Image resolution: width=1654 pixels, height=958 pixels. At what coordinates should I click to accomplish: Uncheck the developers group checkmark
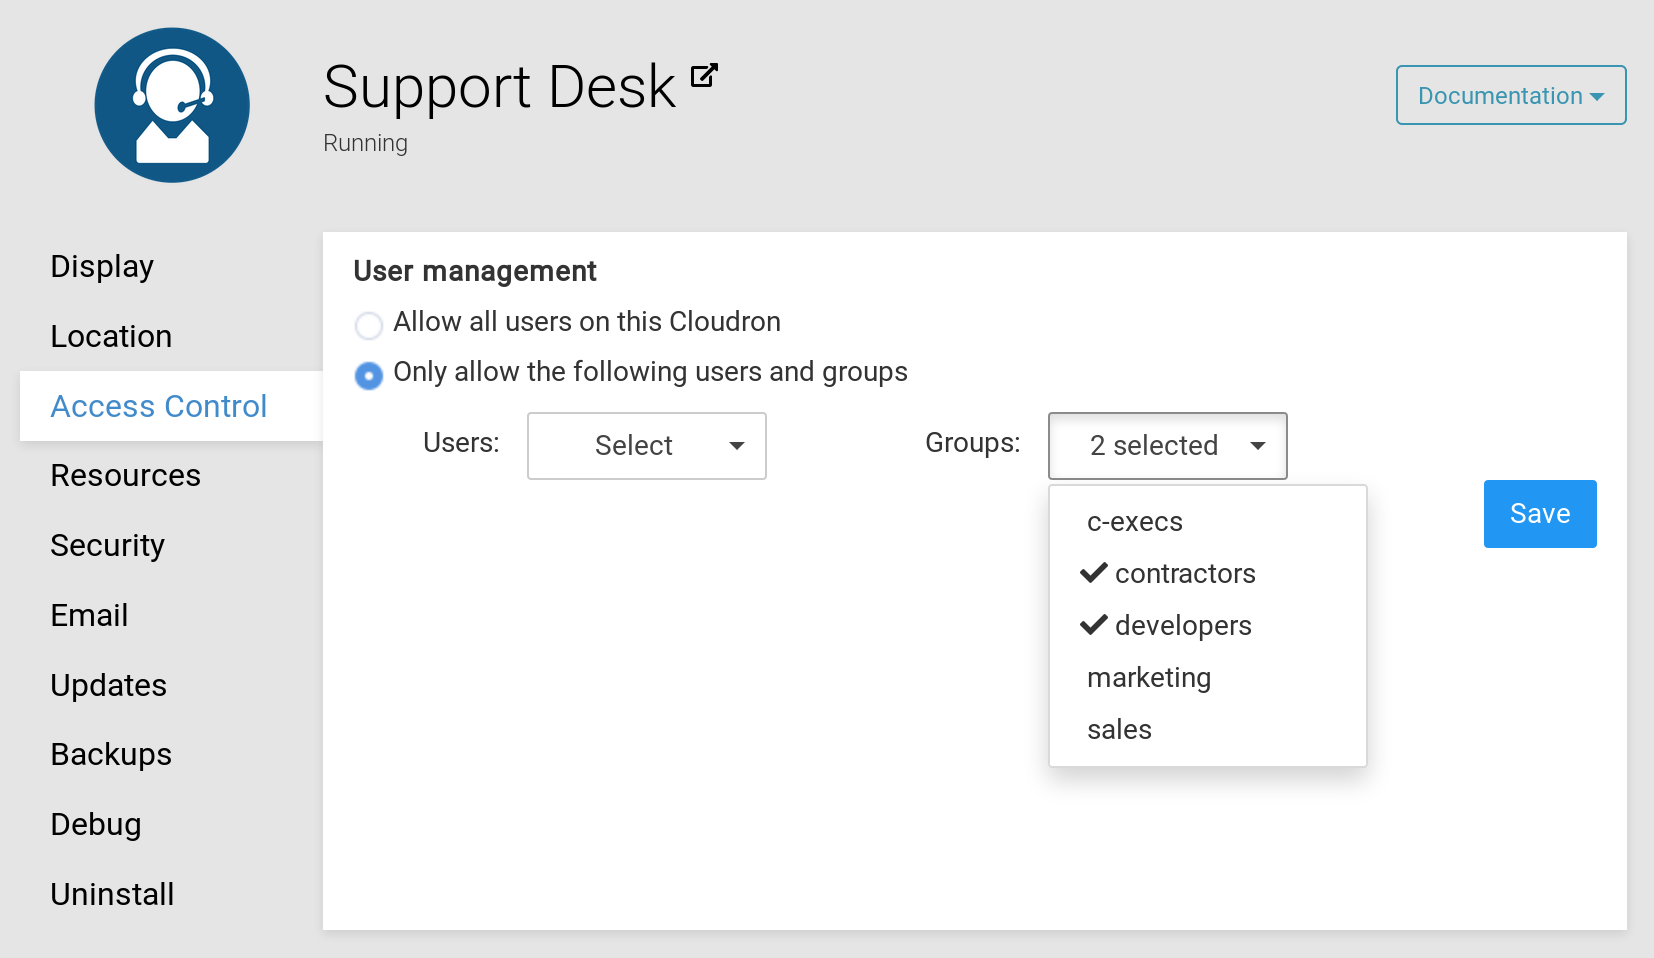[x=1094, y=625]
